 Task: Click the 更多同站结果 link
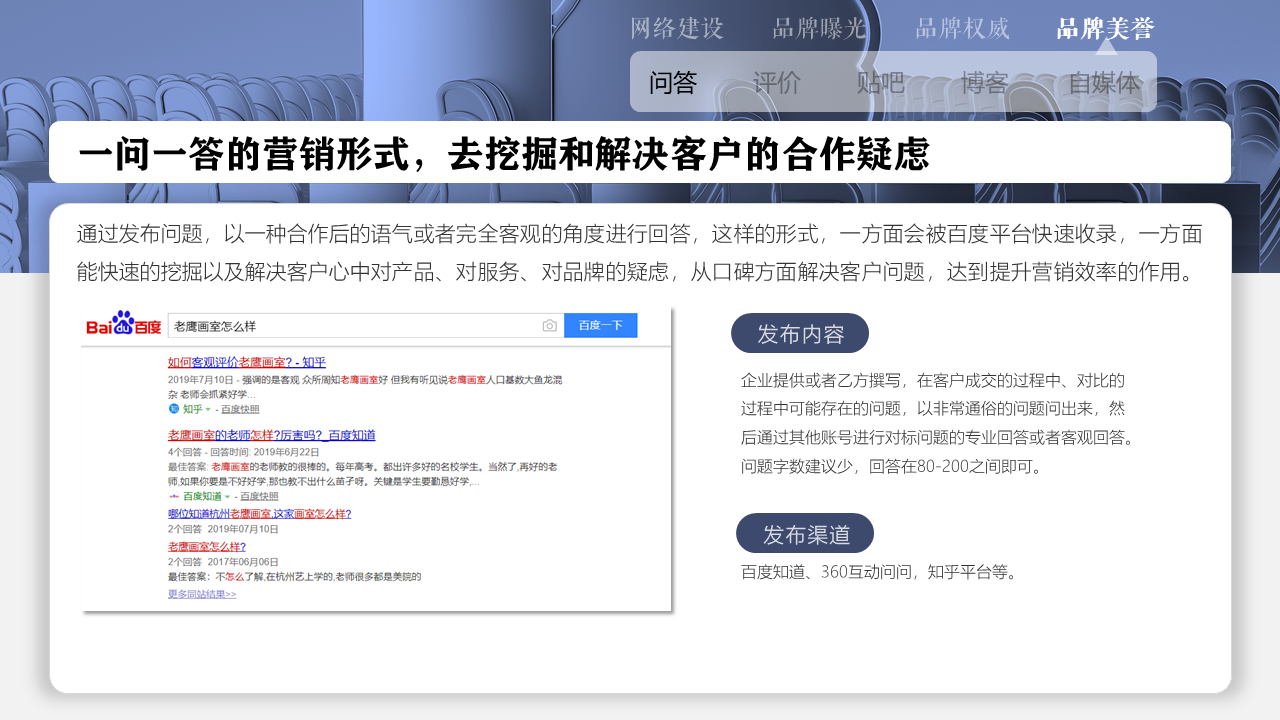coord(202,594)
